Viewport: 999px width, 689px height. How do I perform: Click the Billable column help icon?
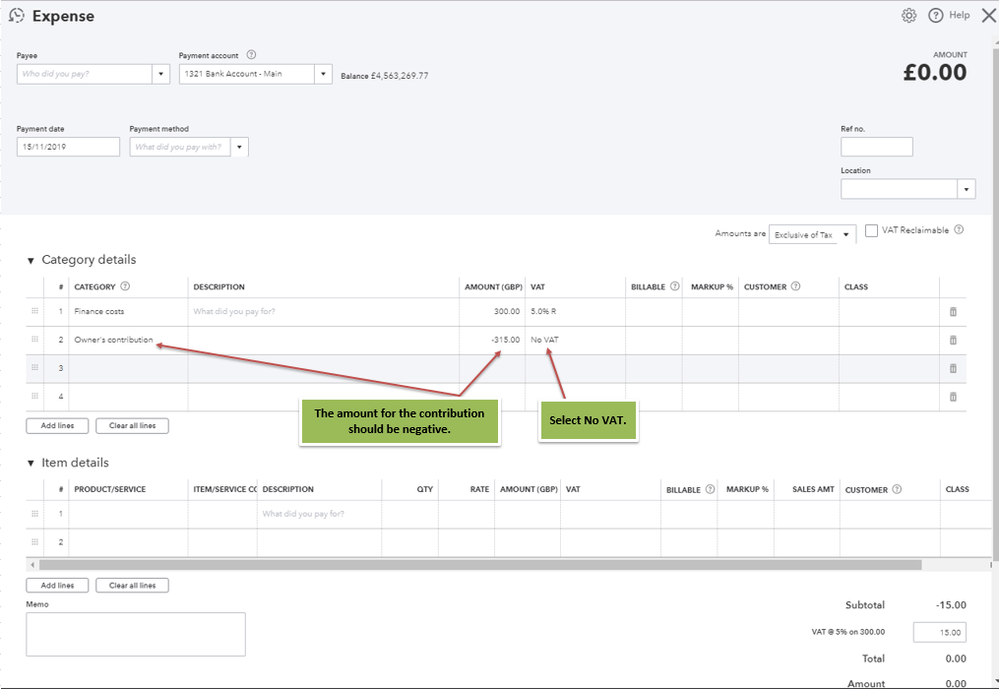pyautogui.click(x=675, y=287)
